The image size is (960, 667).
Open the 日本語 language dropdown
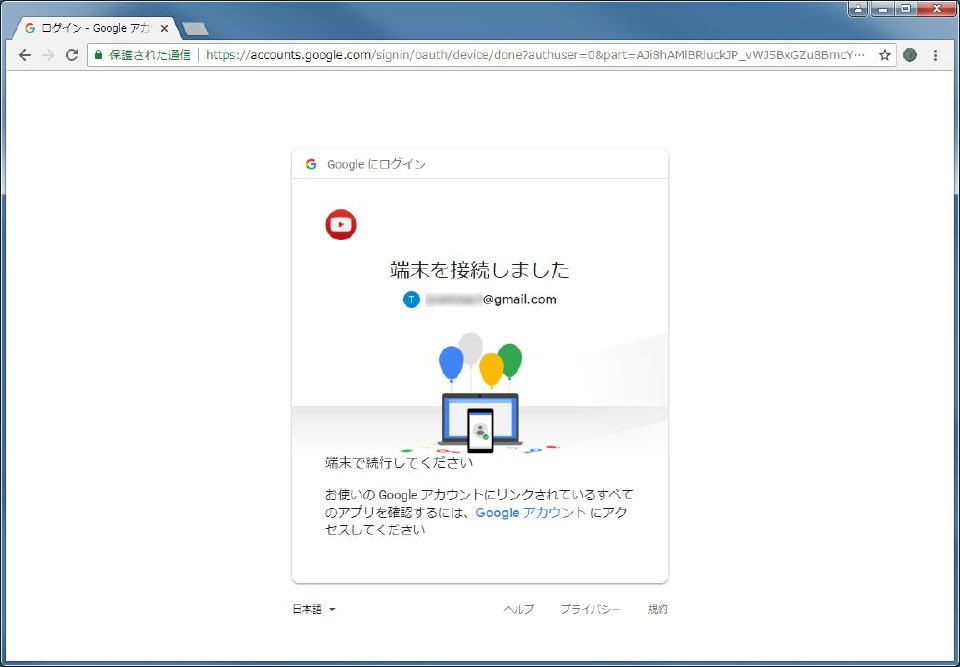pos(314,609)
